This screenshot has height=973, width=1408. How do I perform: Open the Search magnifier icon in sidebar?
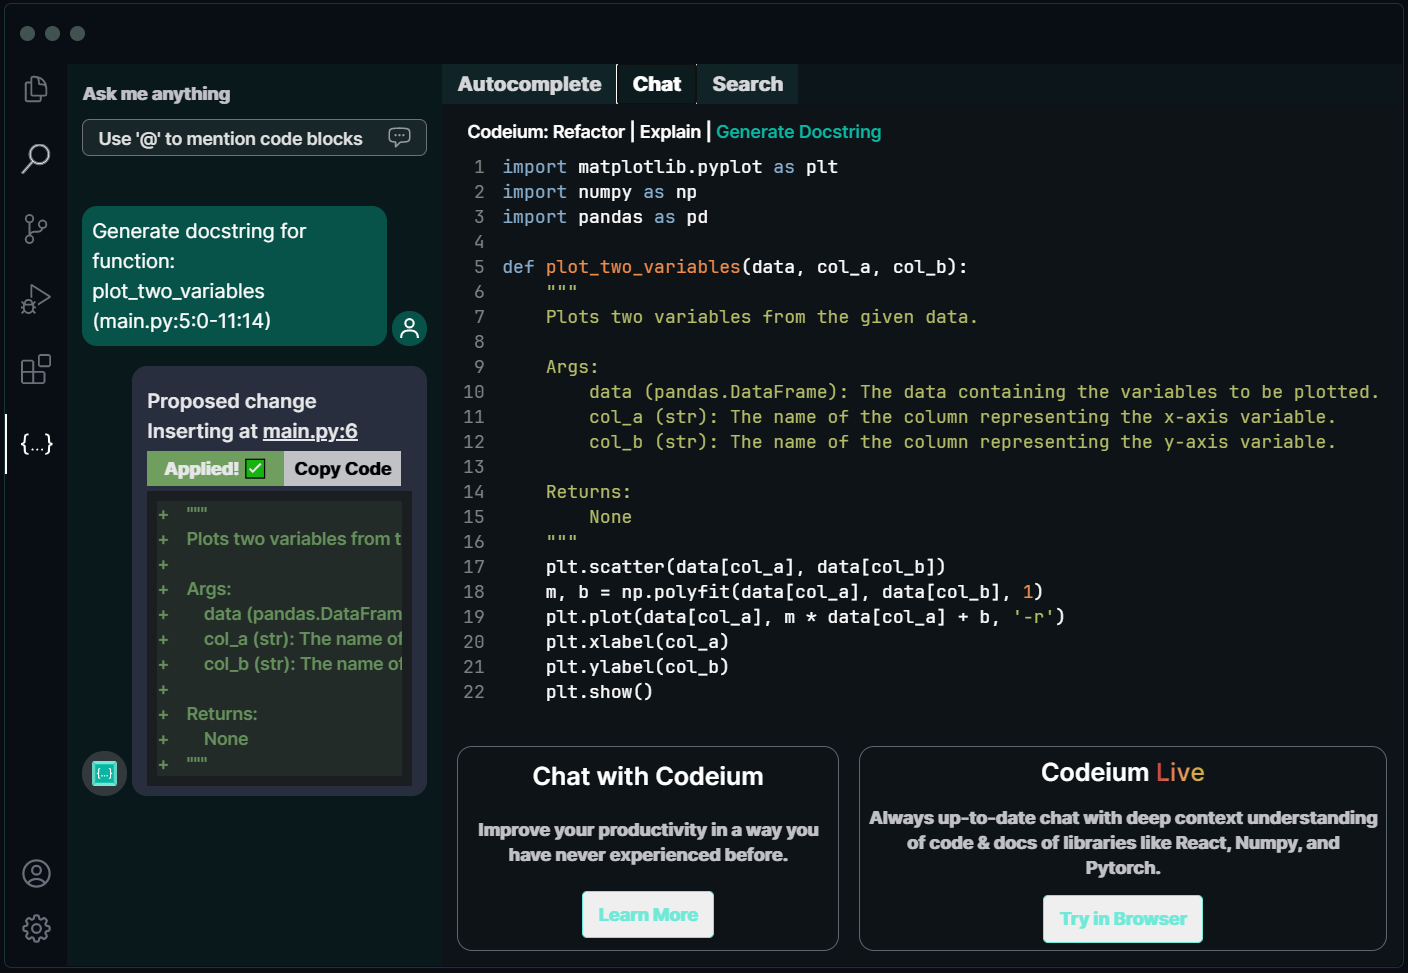click(x=36, y=158)
